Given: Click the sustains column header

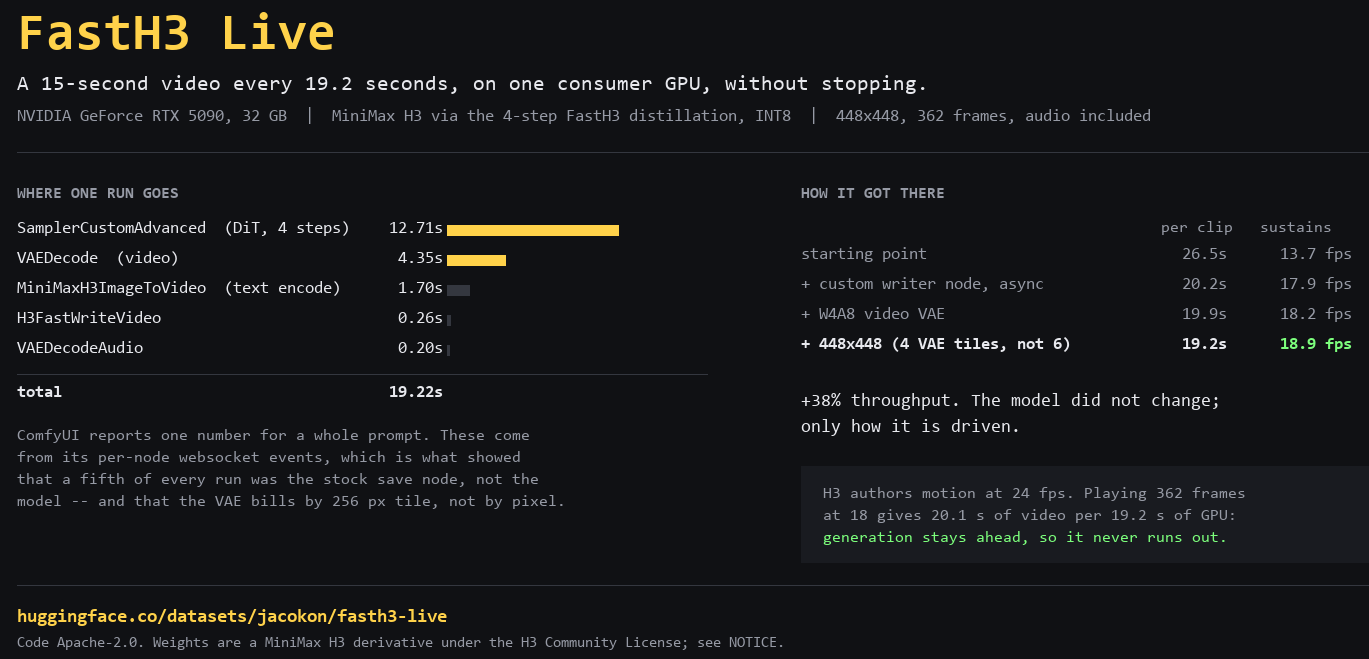Looking at the screenshot, I should pos(1296,227).
